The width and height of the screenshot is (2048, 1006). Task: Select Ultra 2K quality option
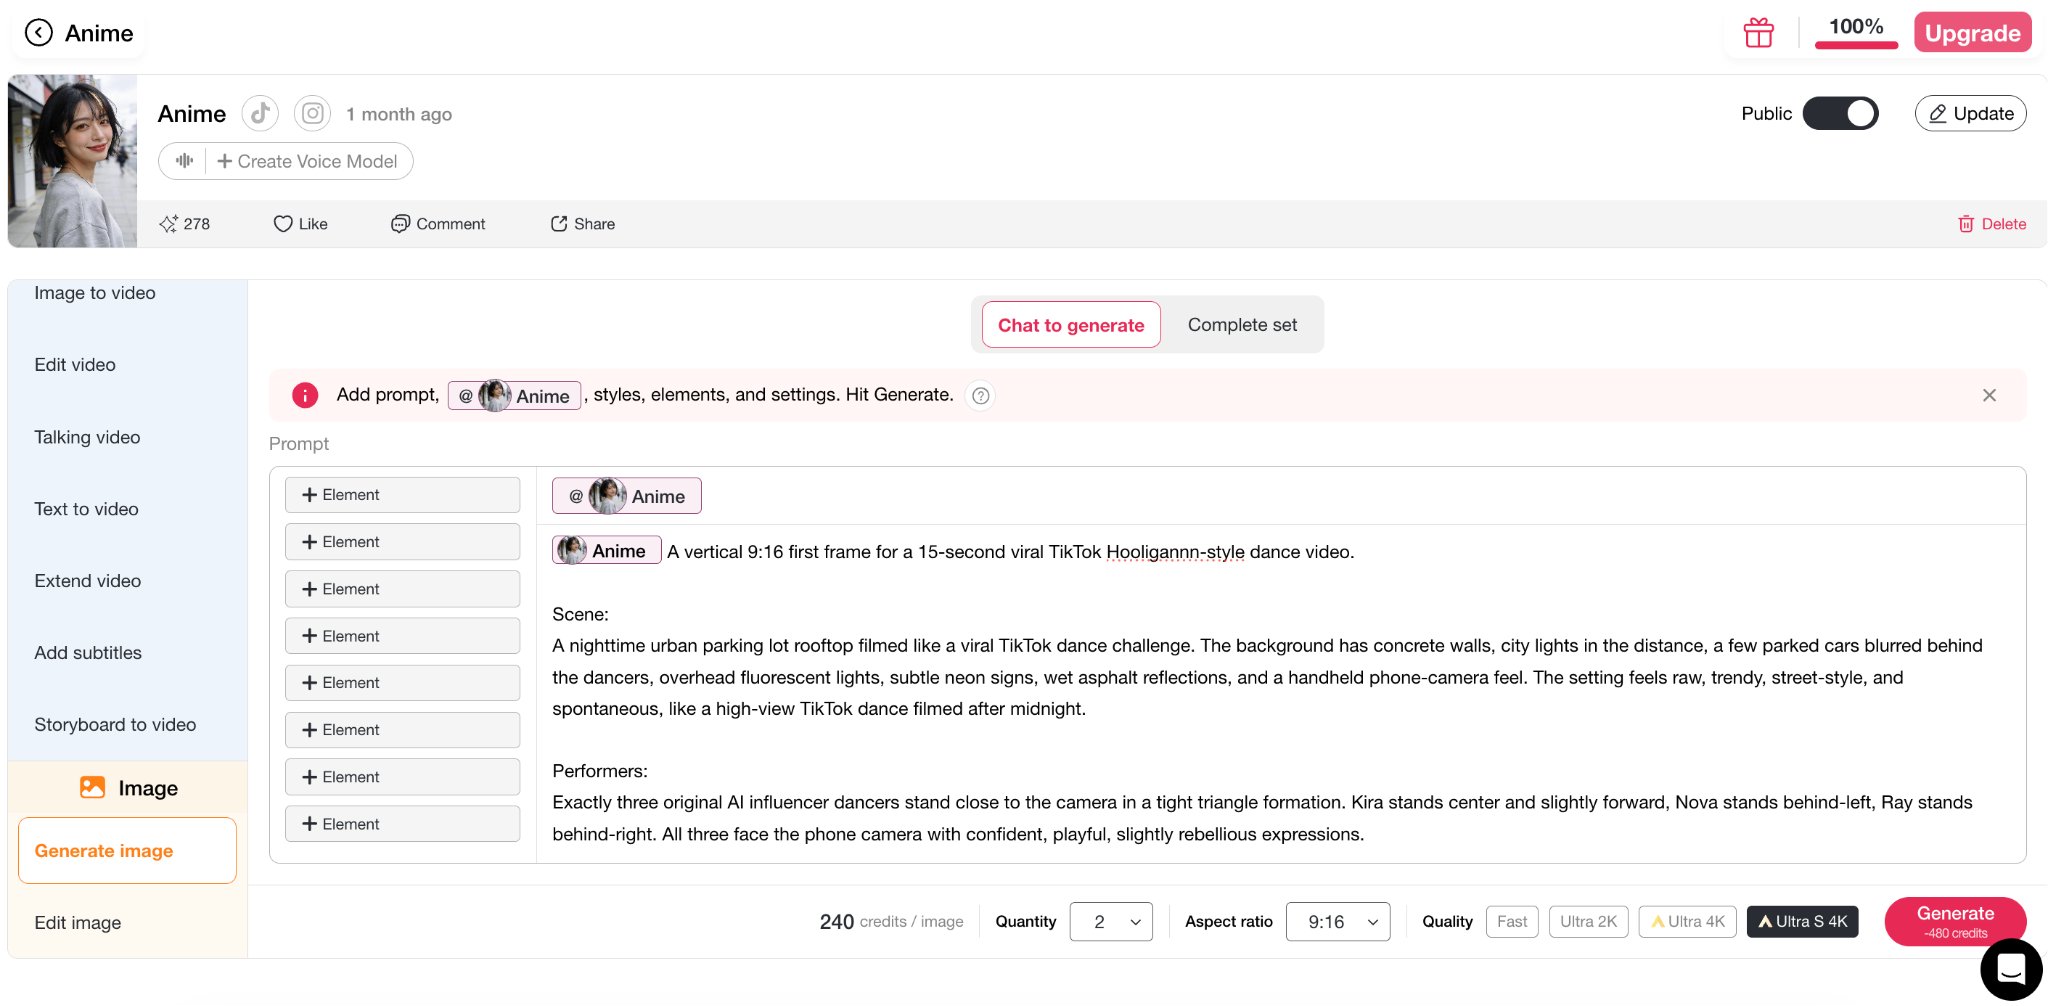[1588, 922]
